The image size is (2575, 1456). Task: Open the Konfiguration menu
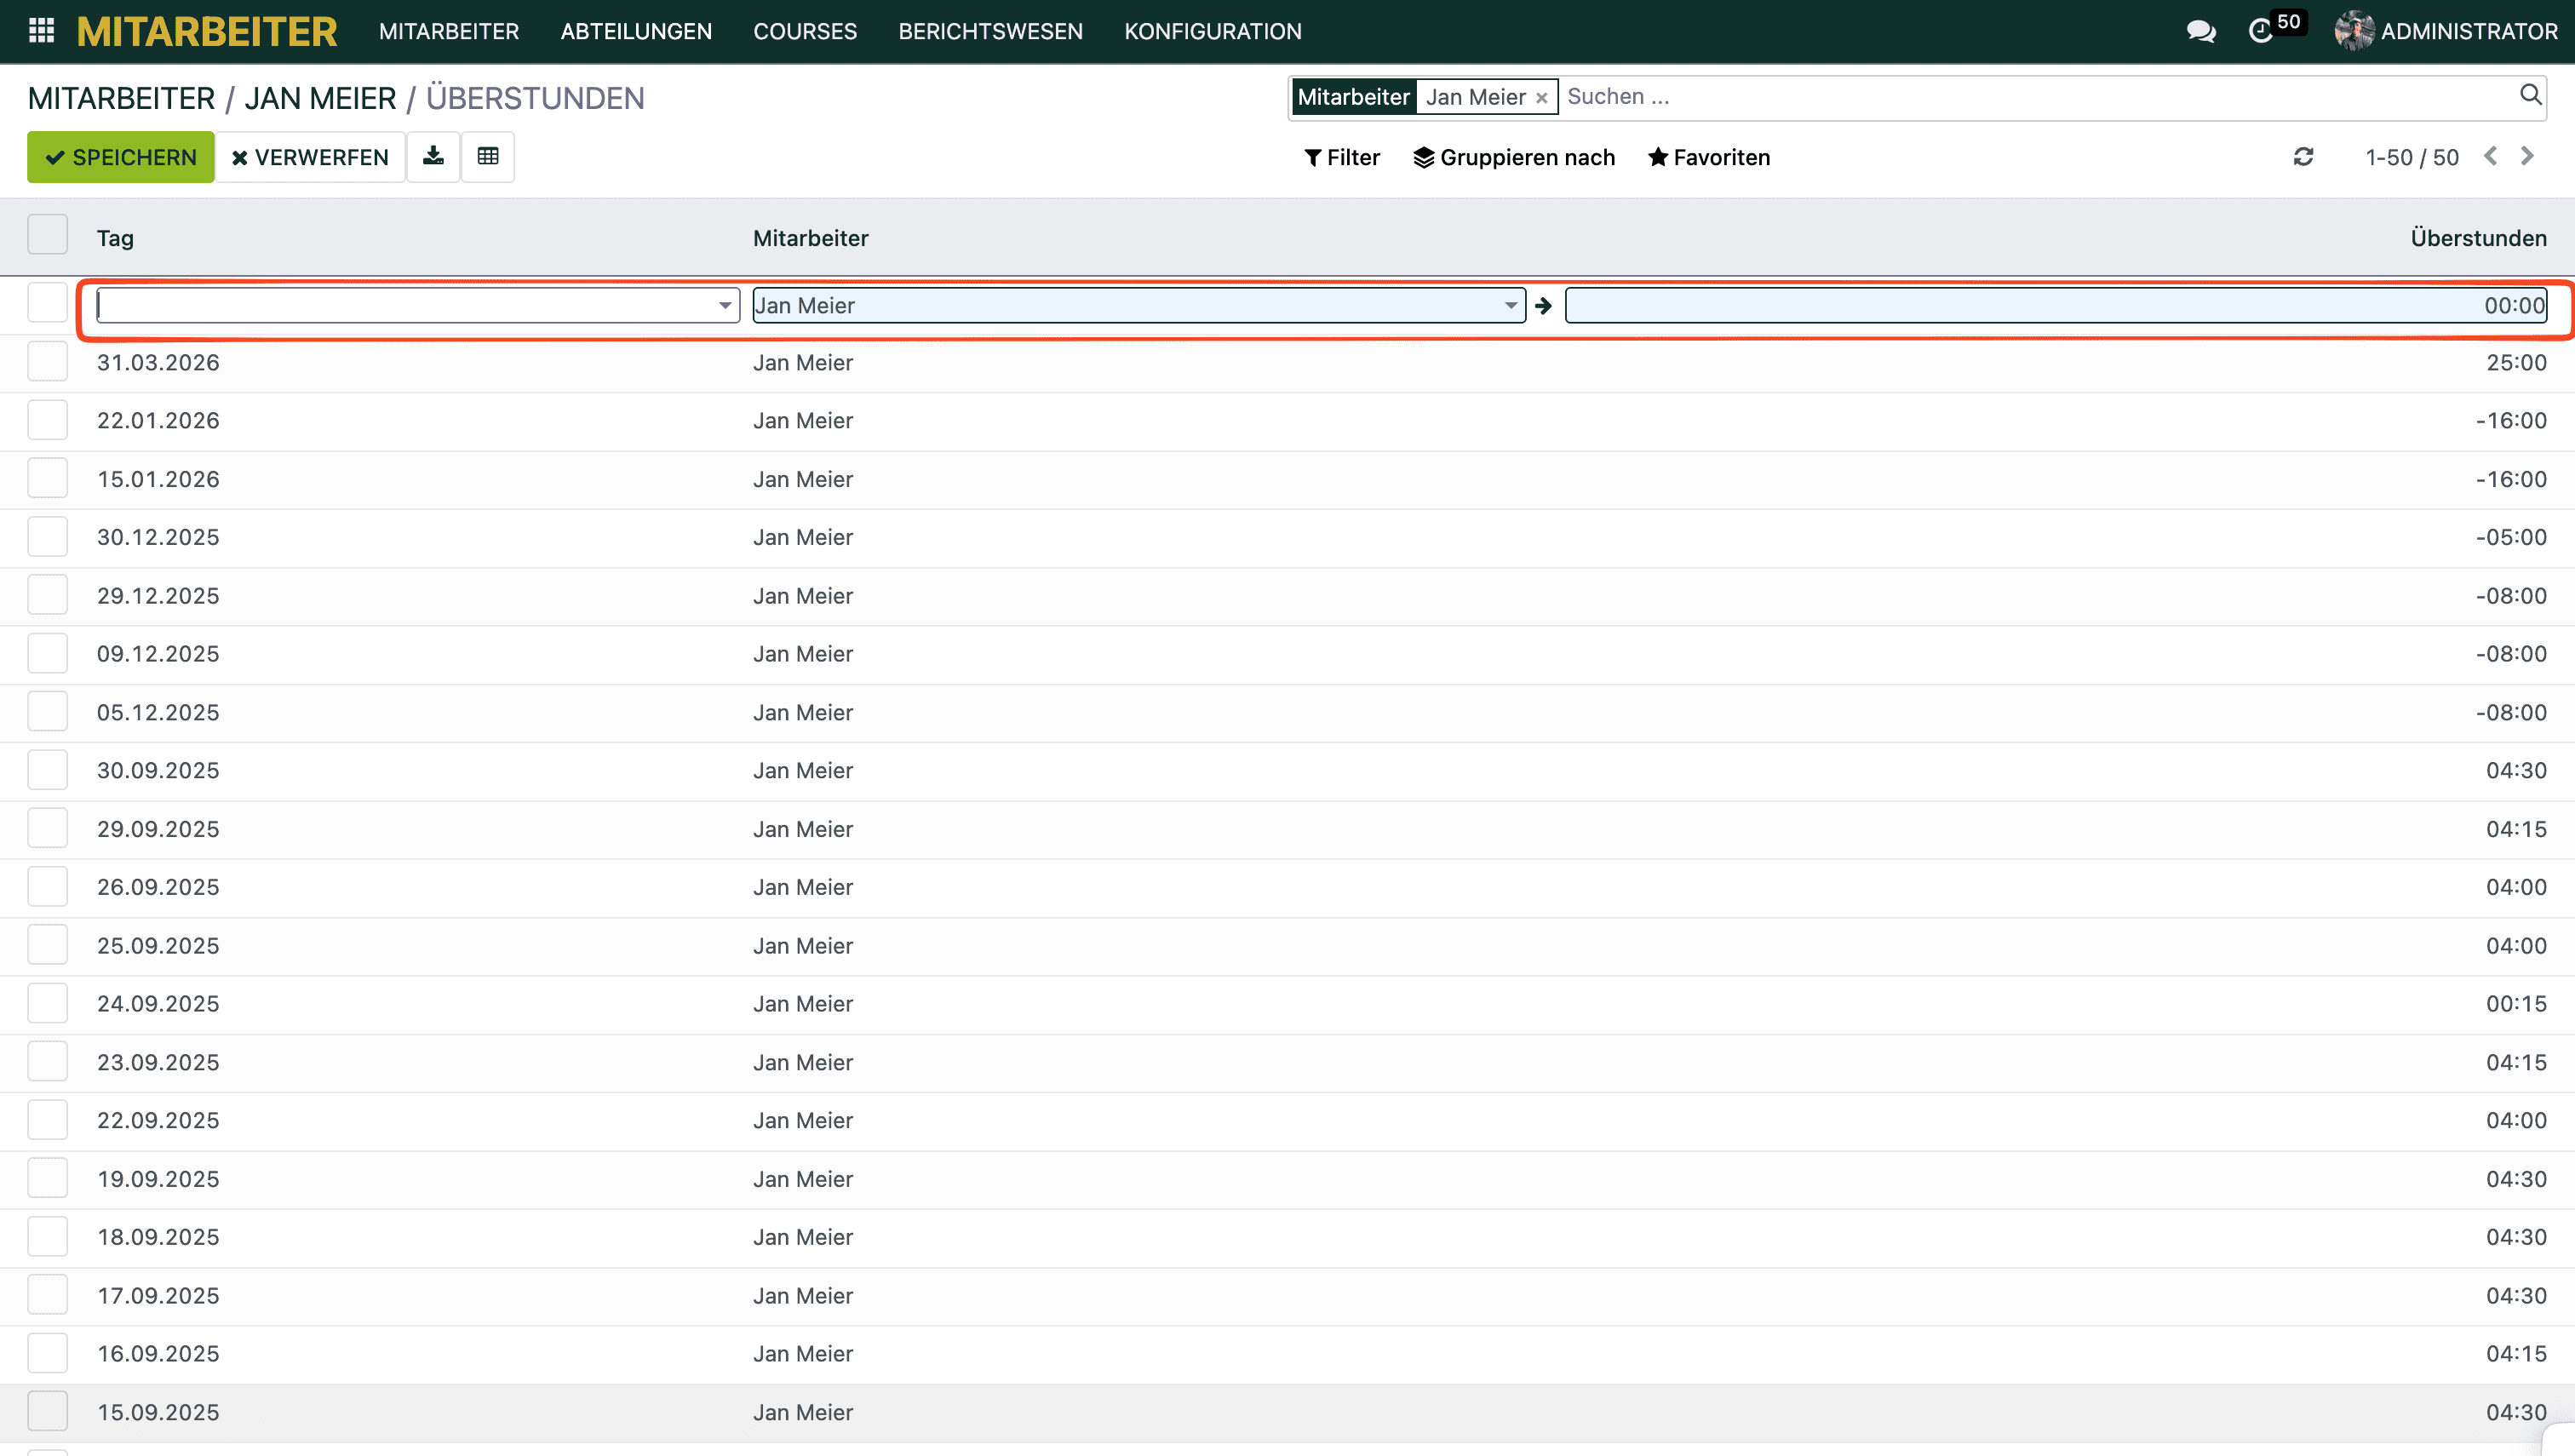pyautogui.click(x=1212, y=31)
